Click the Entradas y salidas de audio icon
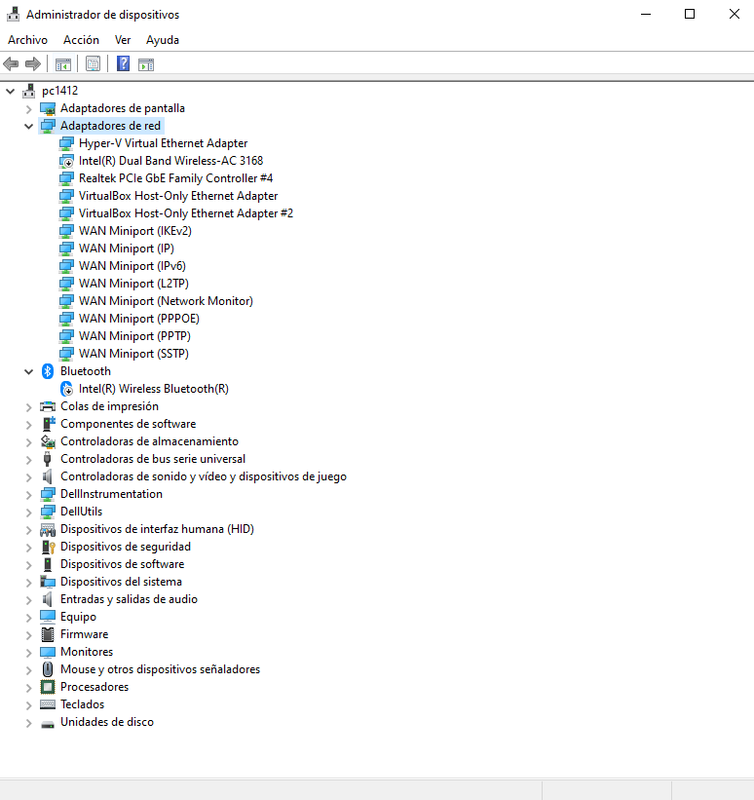The height and width of the screenshot is (800, 754). pyautogui.click(x=47, y=599)
